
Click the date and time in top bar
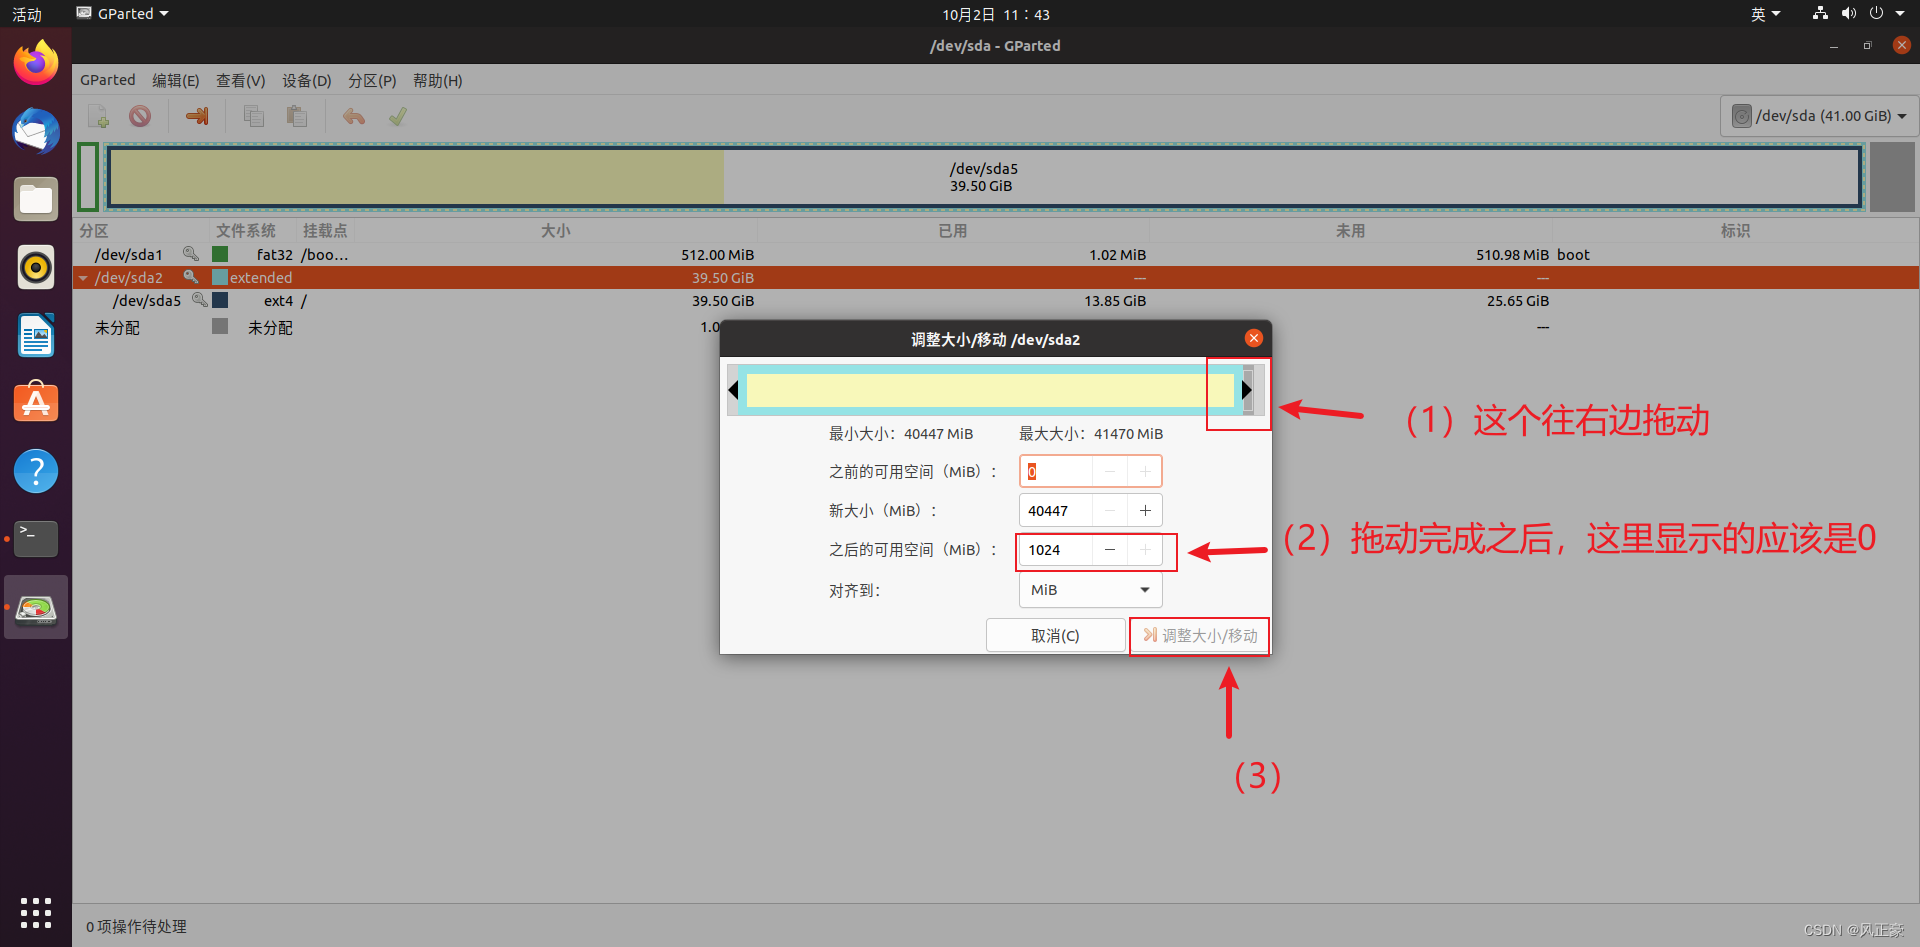pos(996,13)
